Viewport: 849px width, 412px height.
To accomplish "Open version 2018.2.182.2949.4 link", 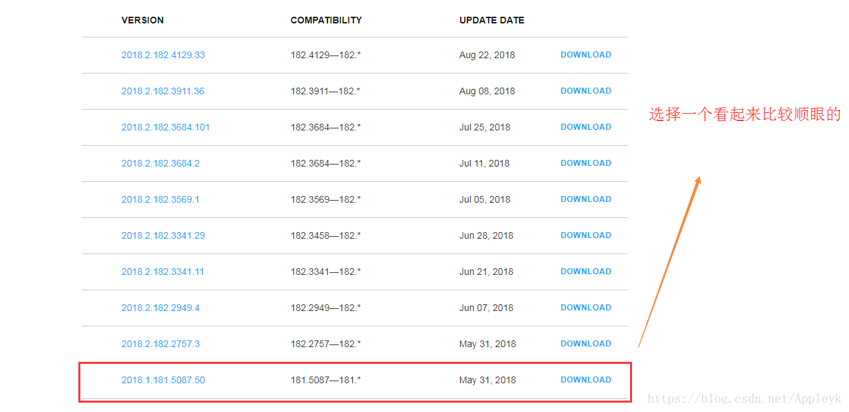I will [160, 308].
